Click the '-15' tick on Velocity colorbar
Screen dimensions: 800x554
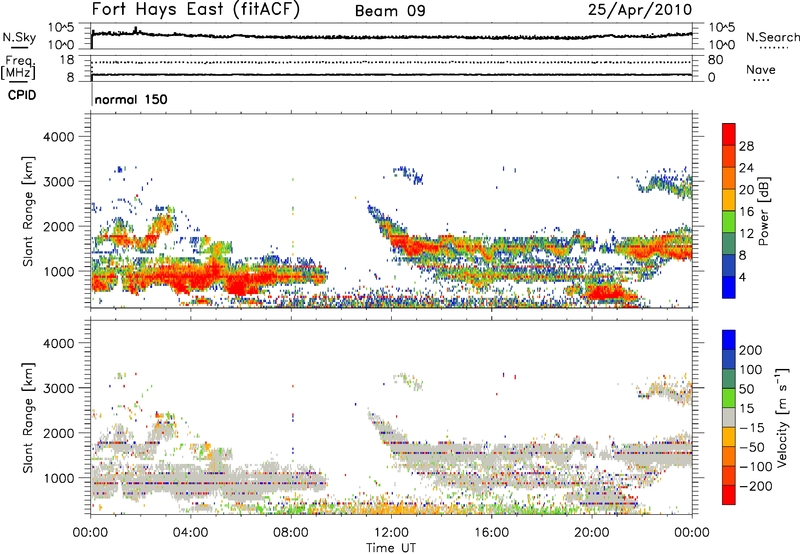click(752, 428)
